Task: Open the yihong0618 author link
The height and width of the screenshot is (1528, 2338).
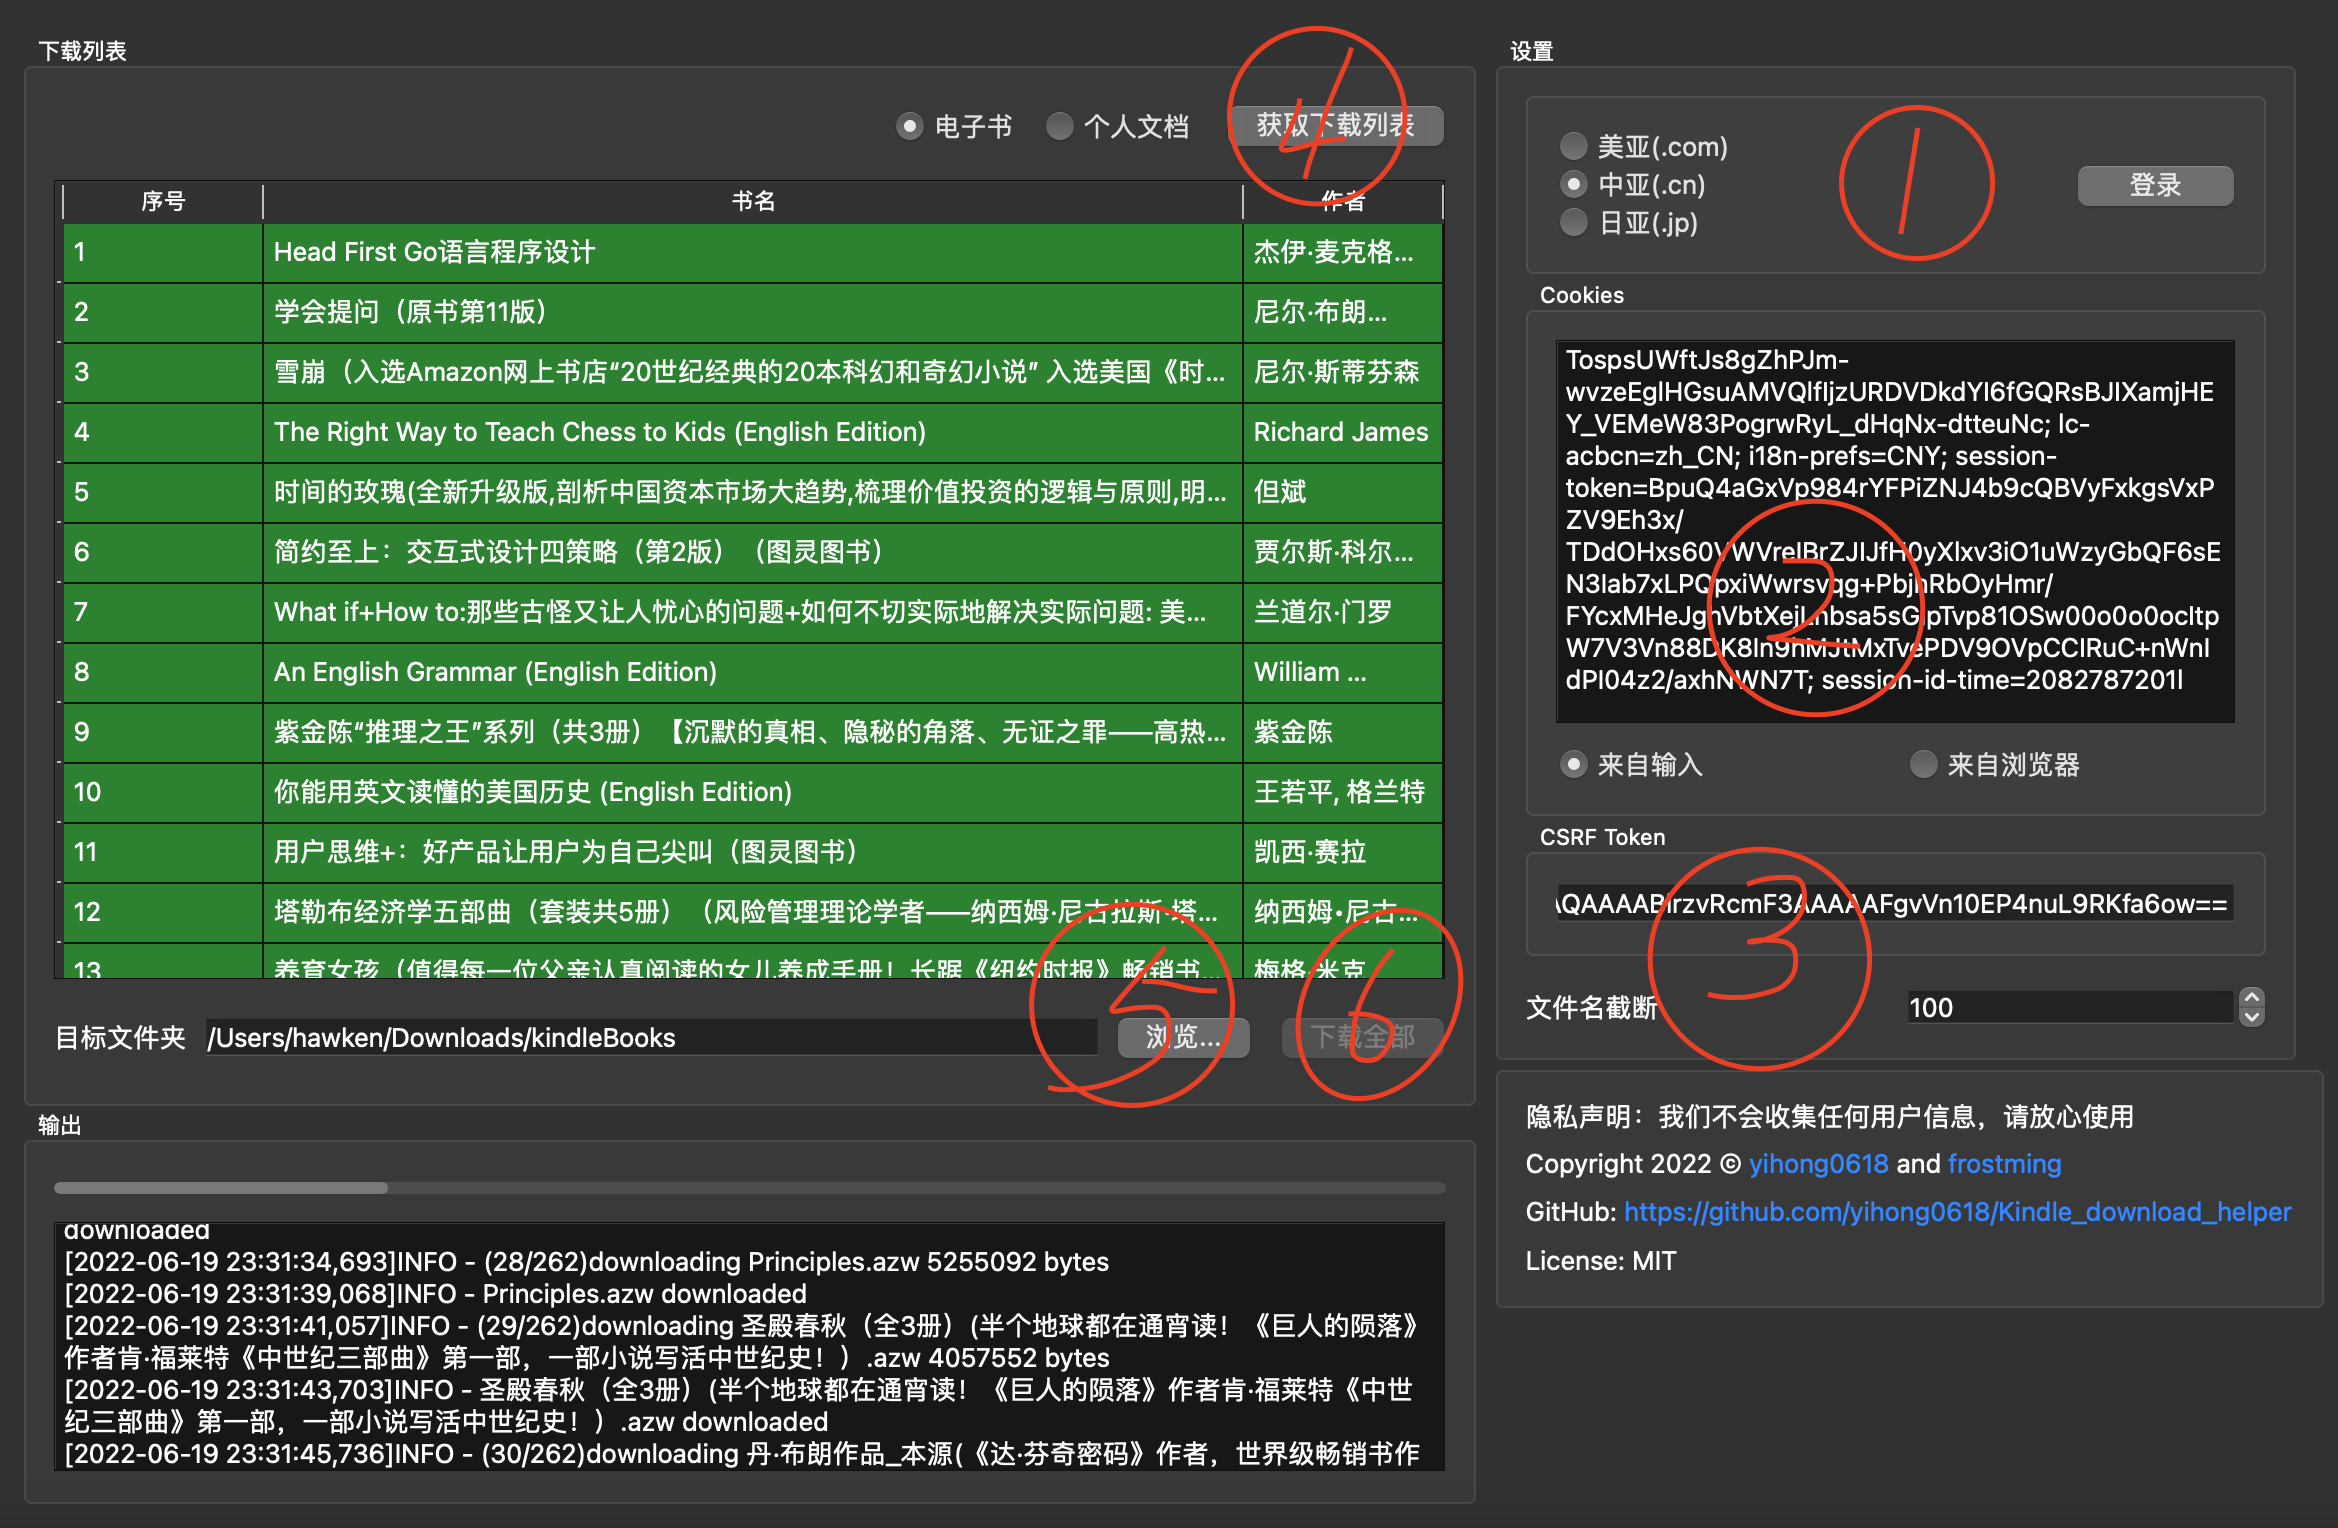Action: (x=1818, y=1164)
